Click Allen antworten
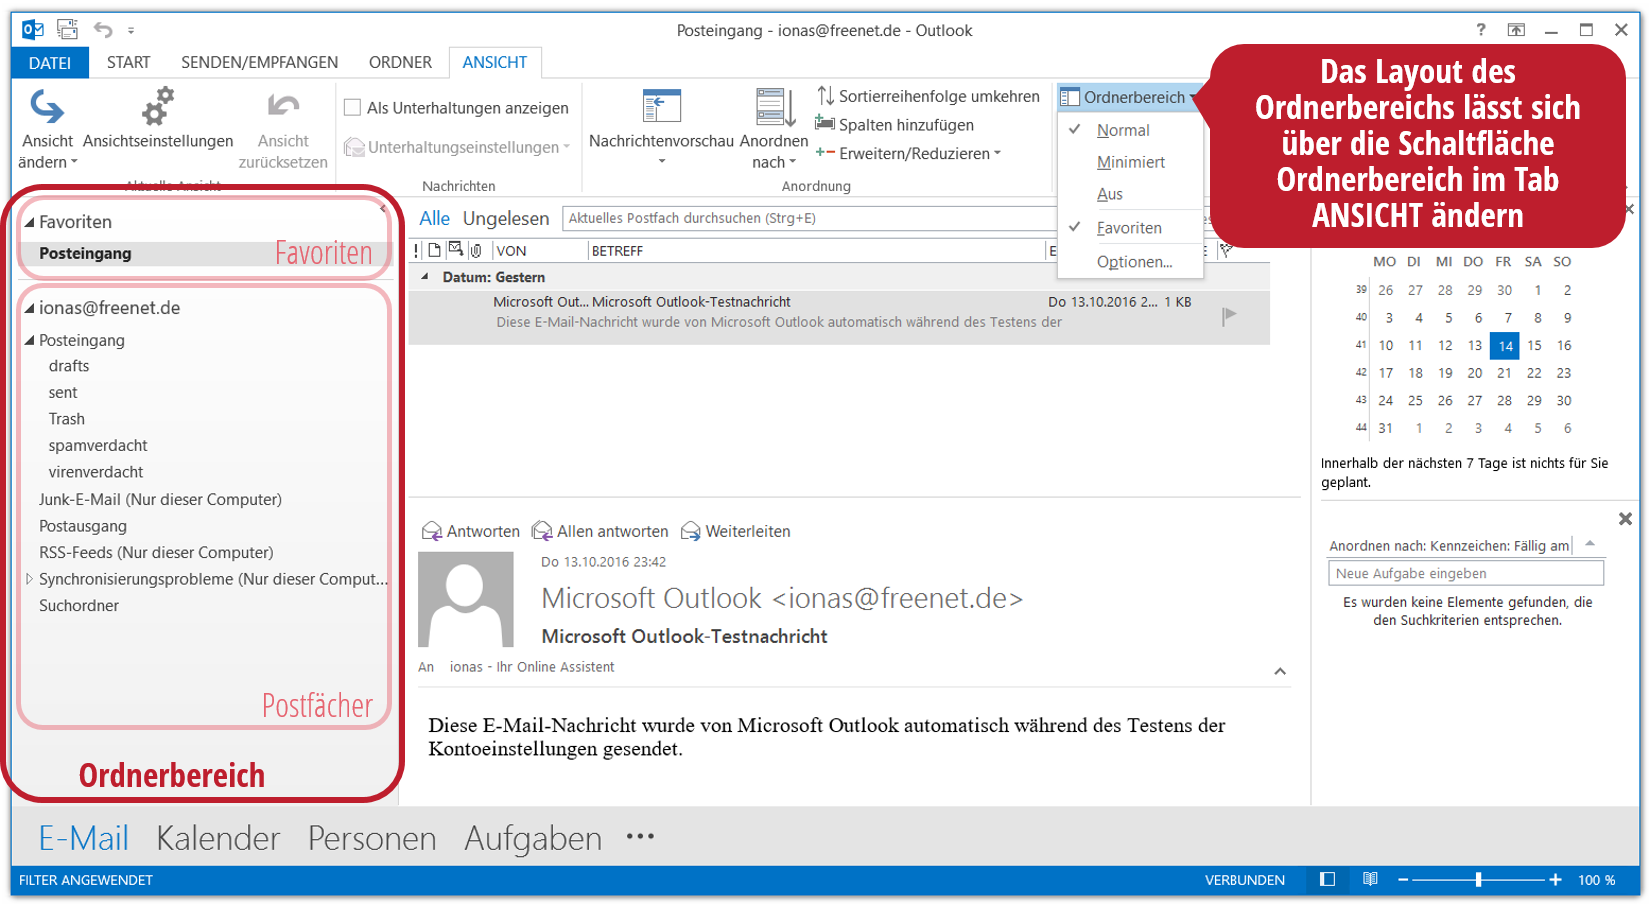This screenshot has width=1650, height=905. (600, 531)
